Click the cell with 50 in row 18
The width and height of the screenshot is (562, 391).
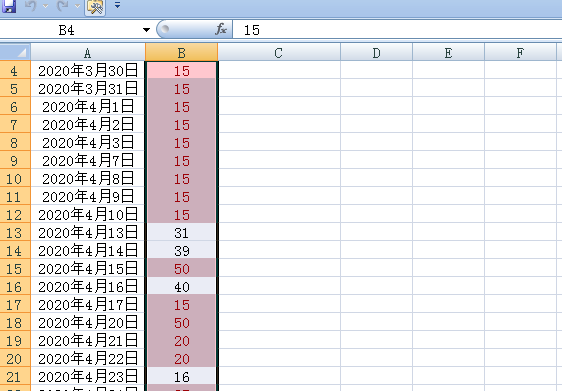click(181, 322)
